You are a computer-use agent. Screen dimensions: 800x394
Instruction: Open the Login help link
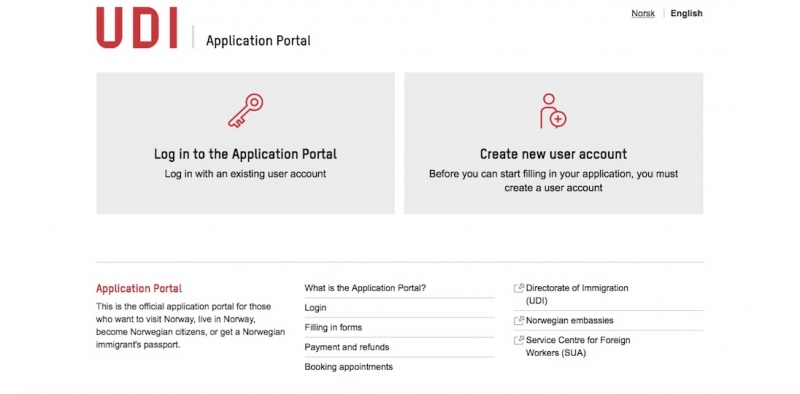(x=315, y=308)
